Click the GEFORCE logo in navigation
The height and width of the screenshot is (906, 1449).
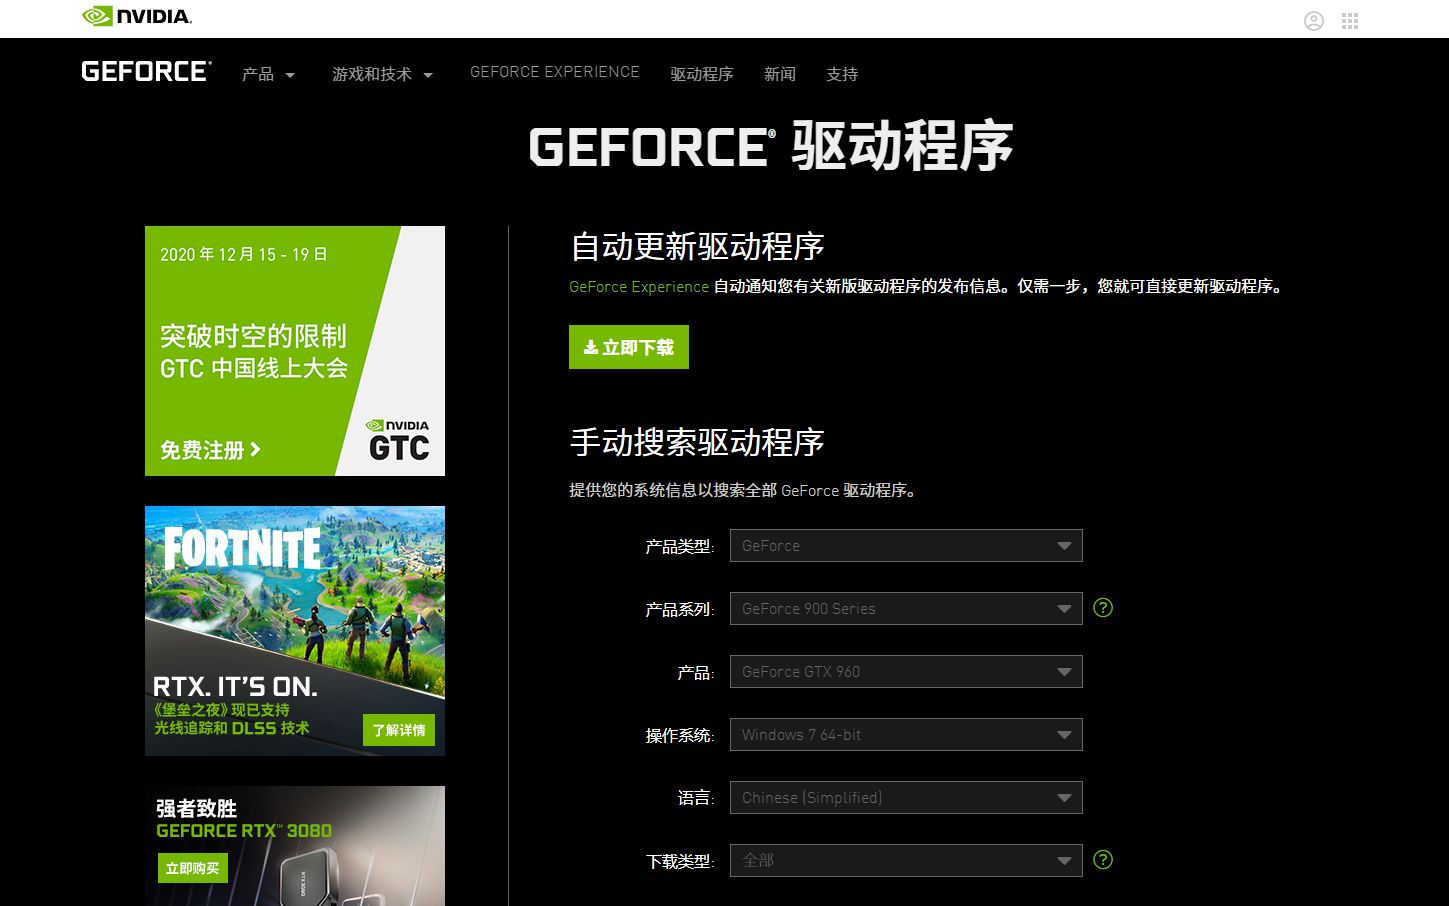coord(146,72)
